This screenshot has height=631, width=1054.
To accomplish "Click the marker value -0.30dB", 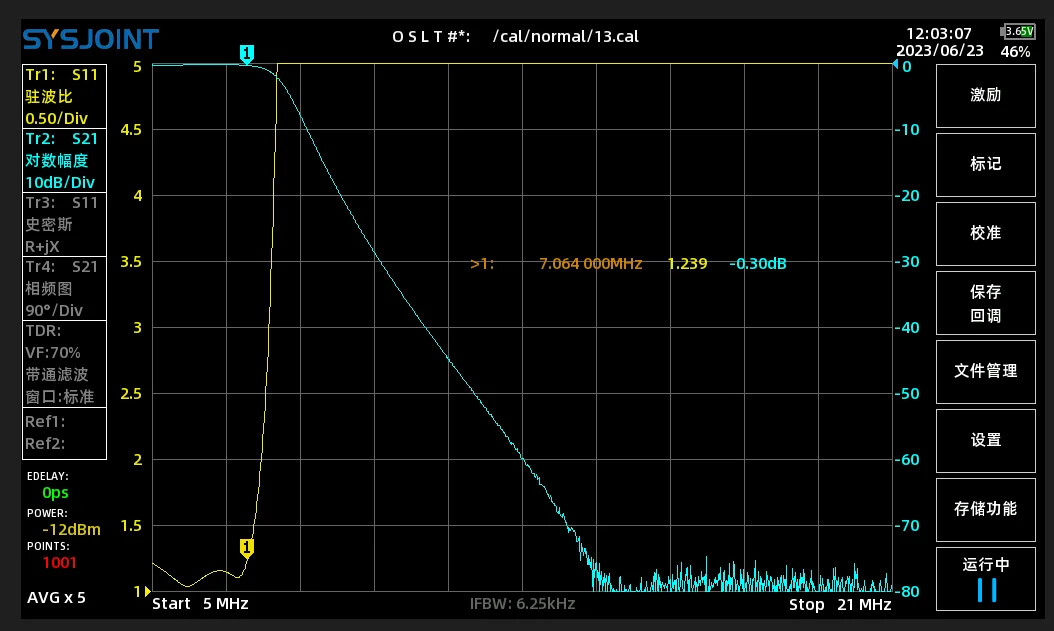I will pos(758,263).
